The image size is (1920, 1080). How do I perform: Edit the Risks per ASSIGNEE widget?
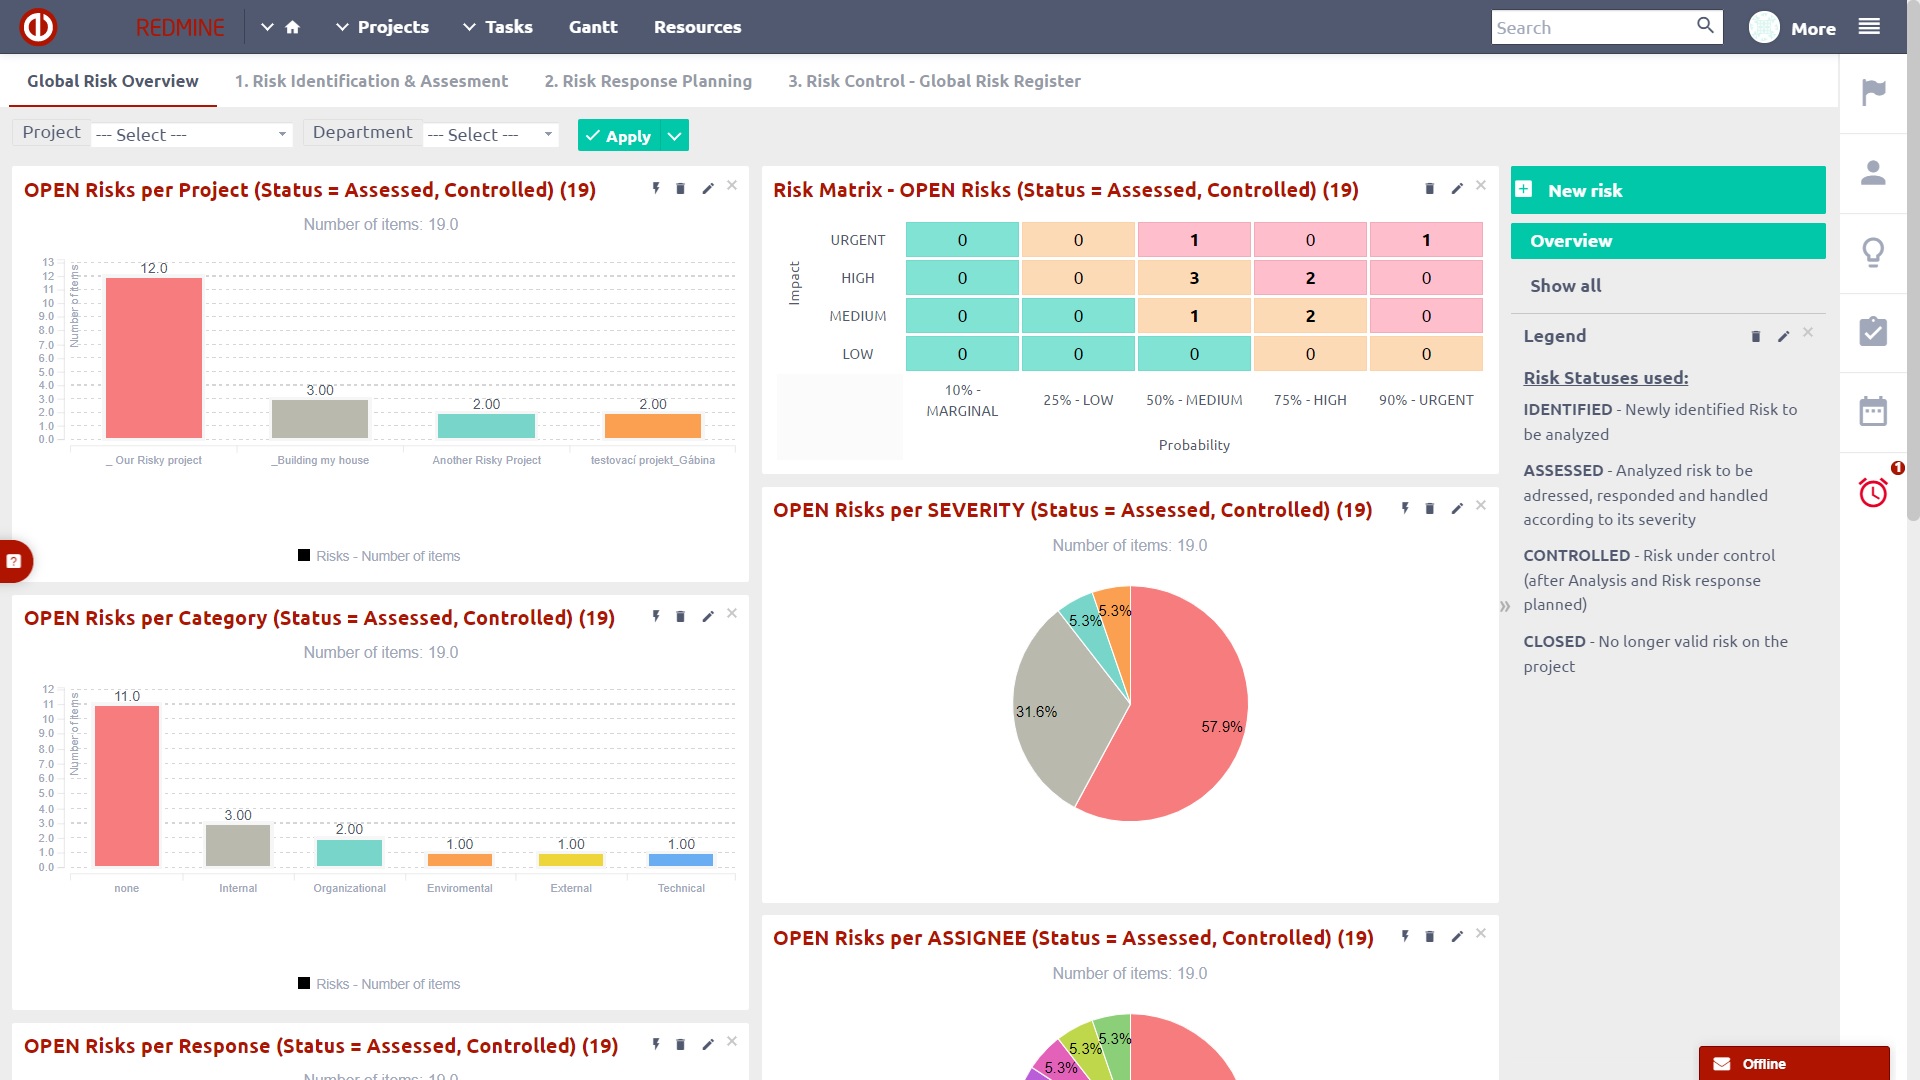pyautogui.click(x=1457, y=936)
